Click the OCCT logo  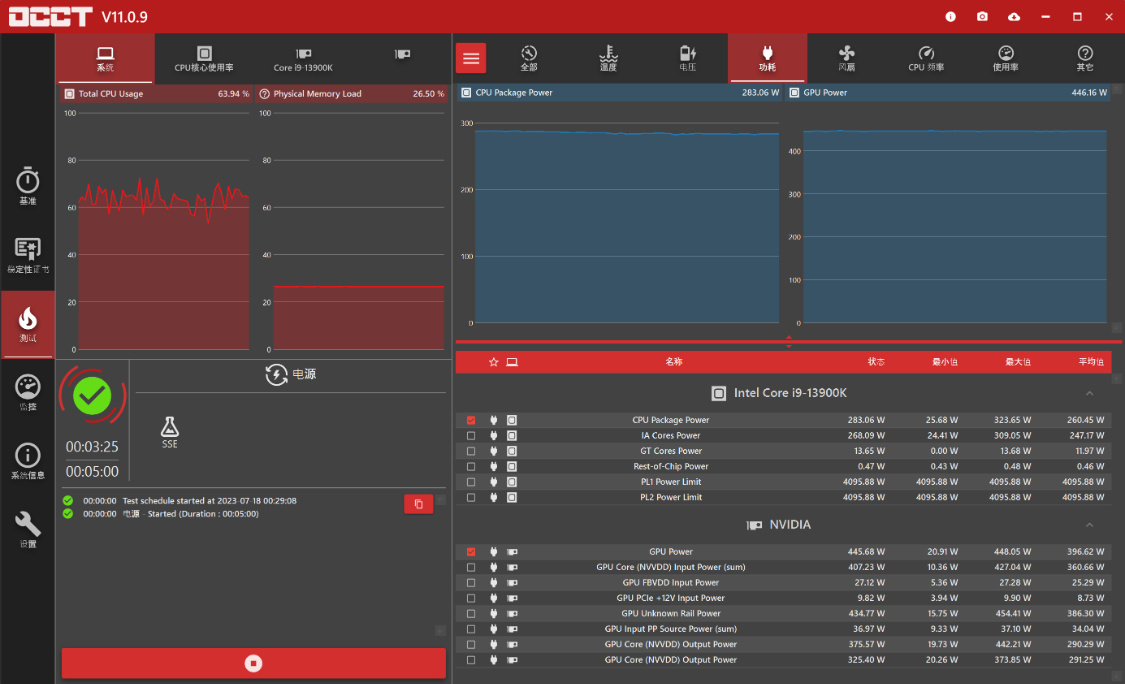50,17
